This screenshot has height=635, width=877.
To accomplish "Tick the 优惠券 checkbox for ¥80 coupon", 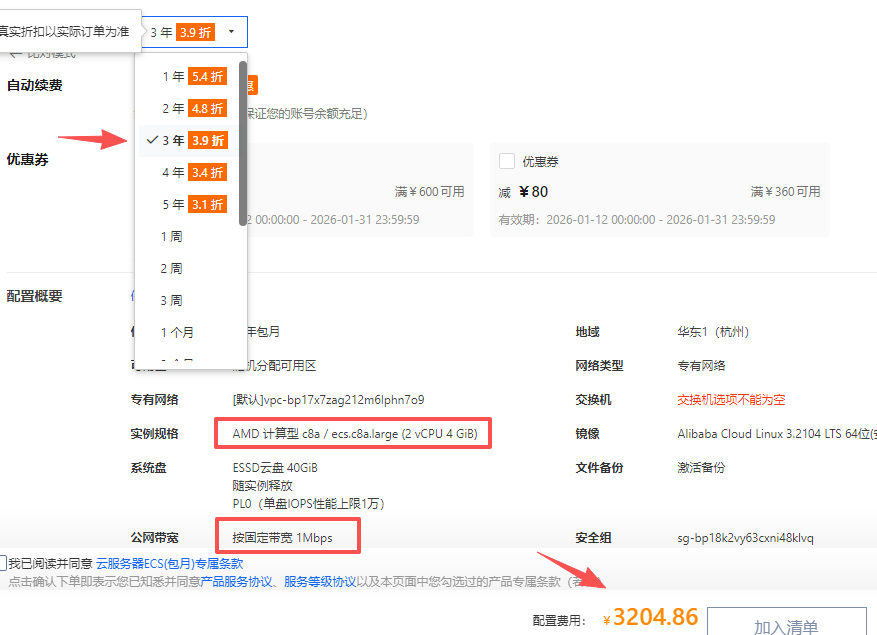I will click(x=507, y=161).
